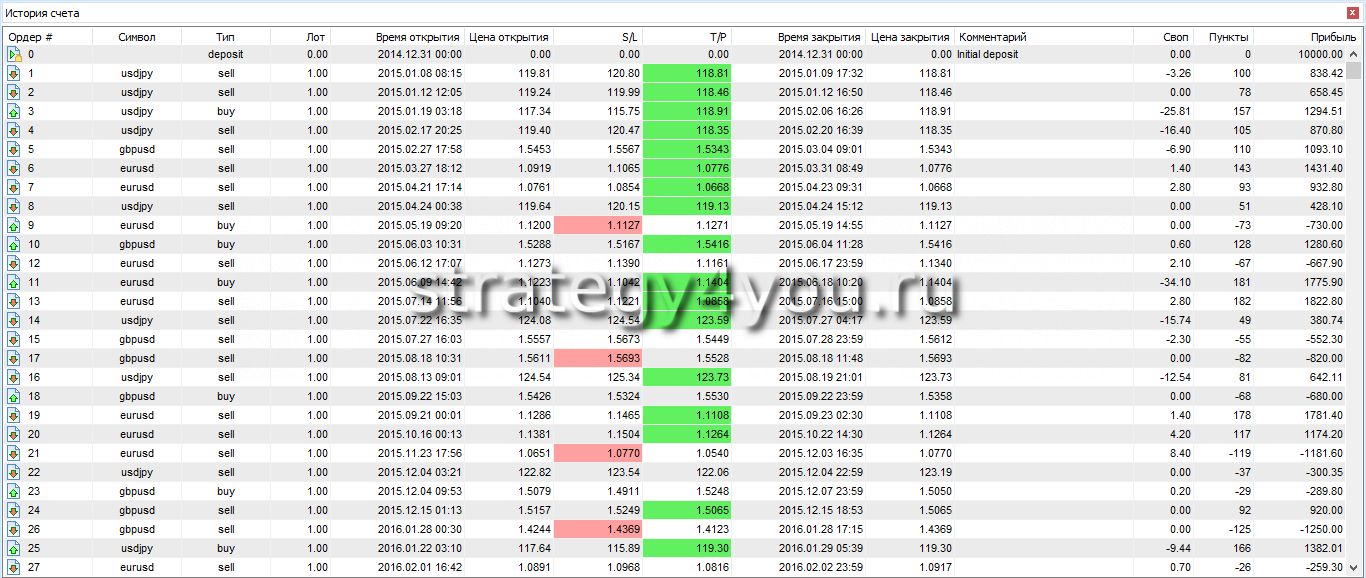The width and height of the screenshot is (1366, 578).
Task: Close the История счета window
Action: [1353, 13]
